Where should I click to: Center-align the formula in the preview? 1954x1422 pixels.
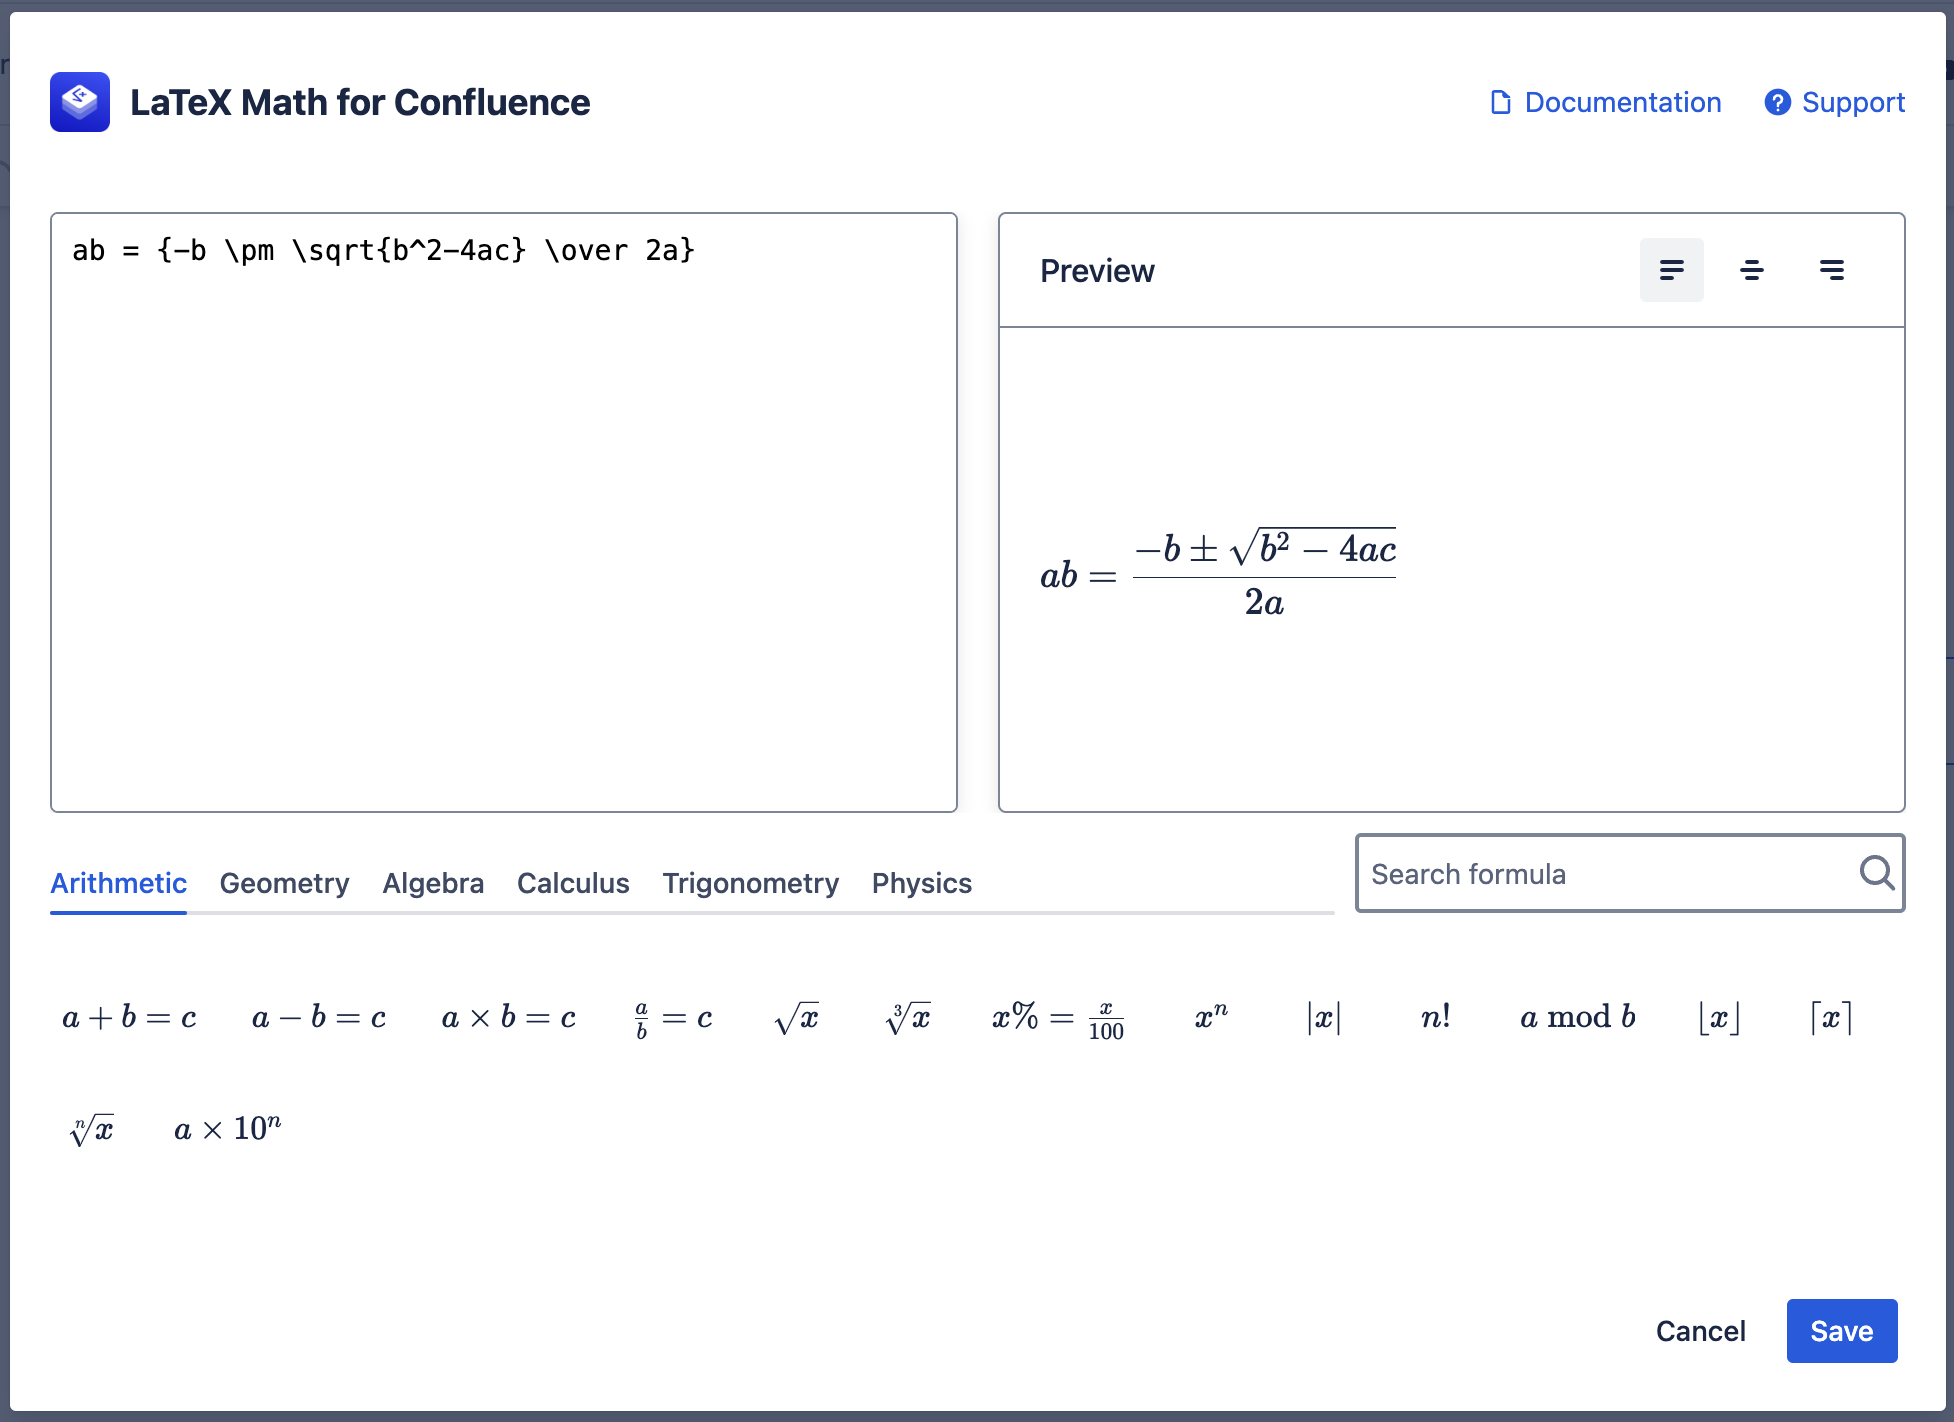click(1751, 270)
